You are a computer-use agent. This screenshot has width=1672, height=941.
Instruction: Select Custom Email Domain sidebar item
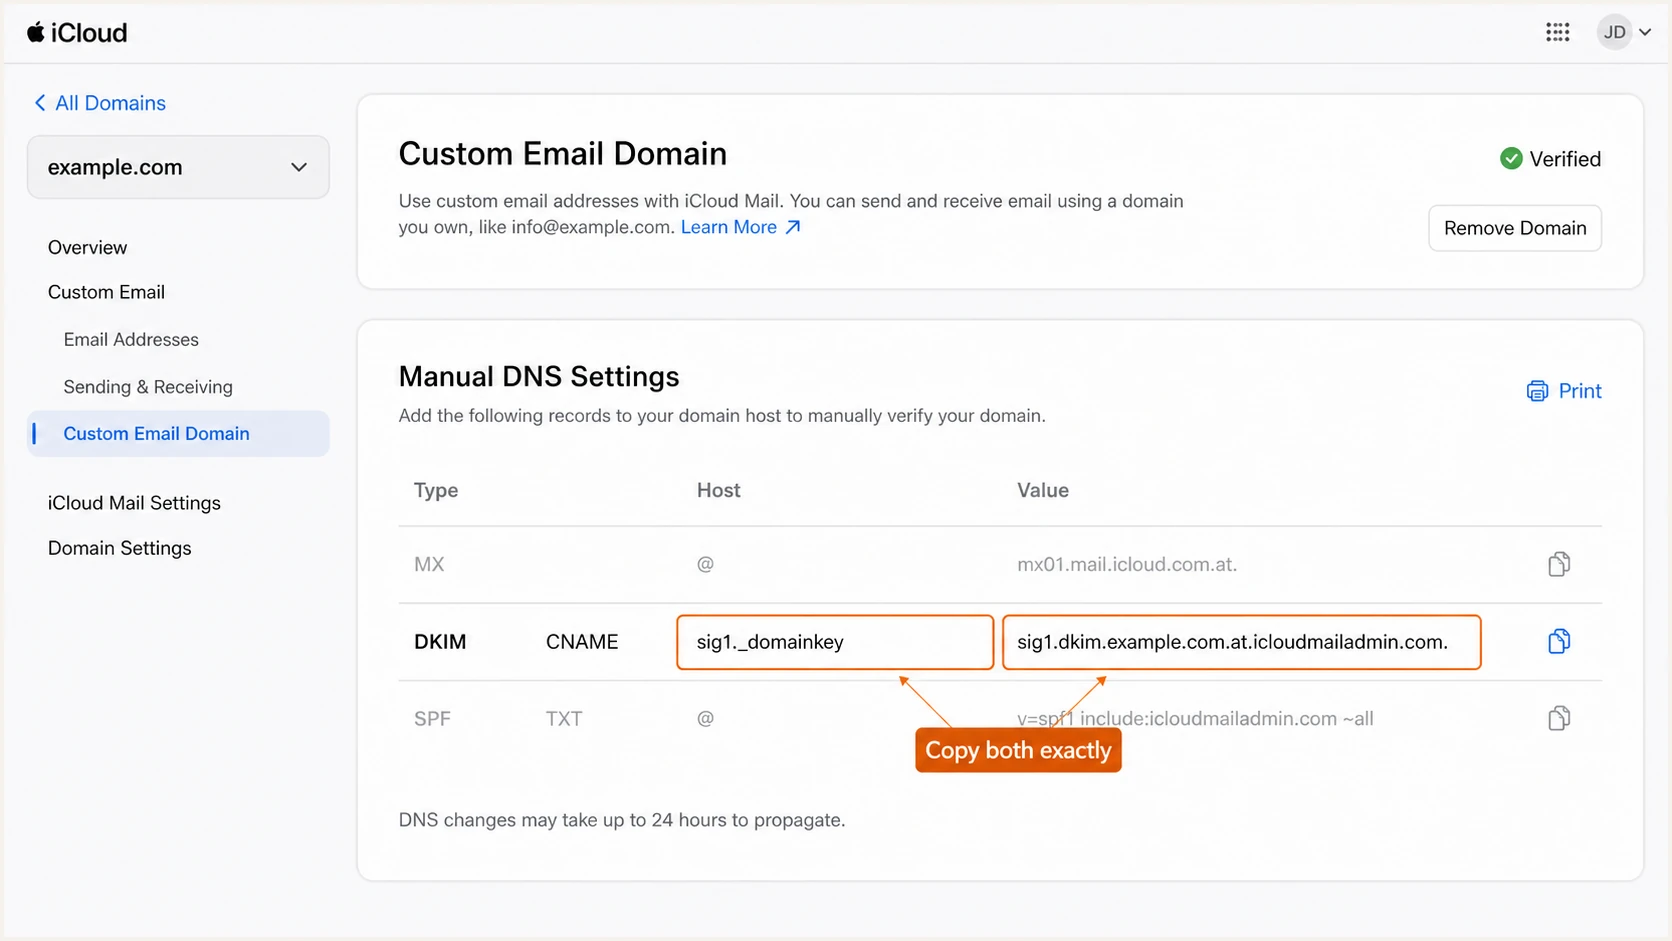click(x=178, y=434)
